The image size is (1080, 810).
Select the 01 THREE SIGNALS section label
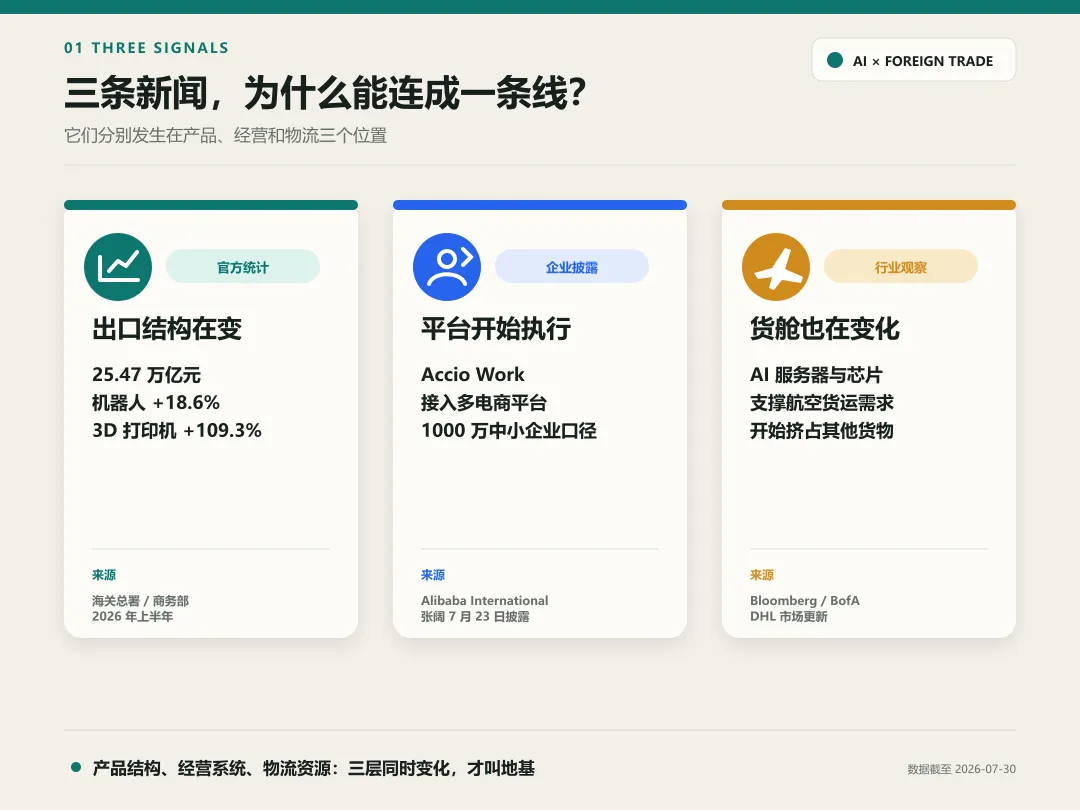(x=146, y=48)
